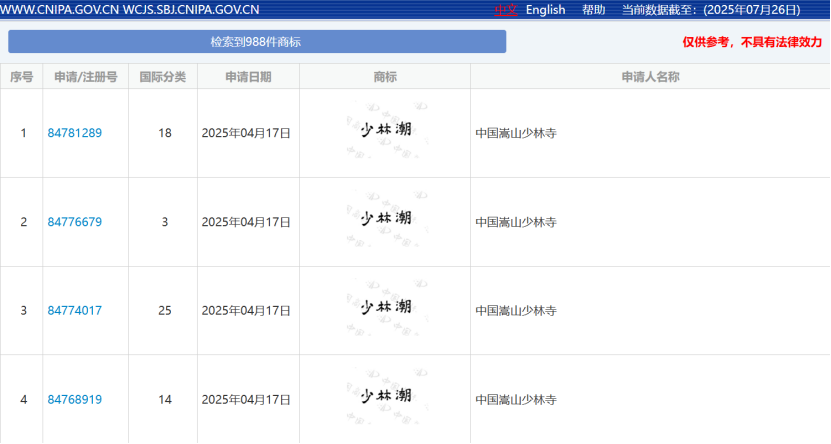Click applicant 中国嵩山少林寺 in row 84781289

tap(516, 133)
